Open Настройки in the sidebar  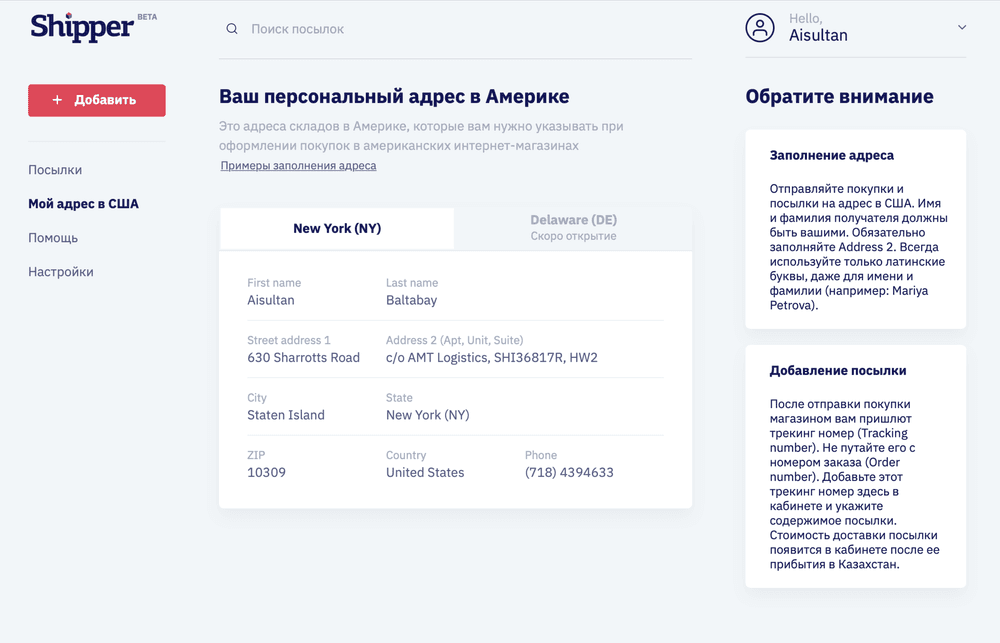coord(61,271)
